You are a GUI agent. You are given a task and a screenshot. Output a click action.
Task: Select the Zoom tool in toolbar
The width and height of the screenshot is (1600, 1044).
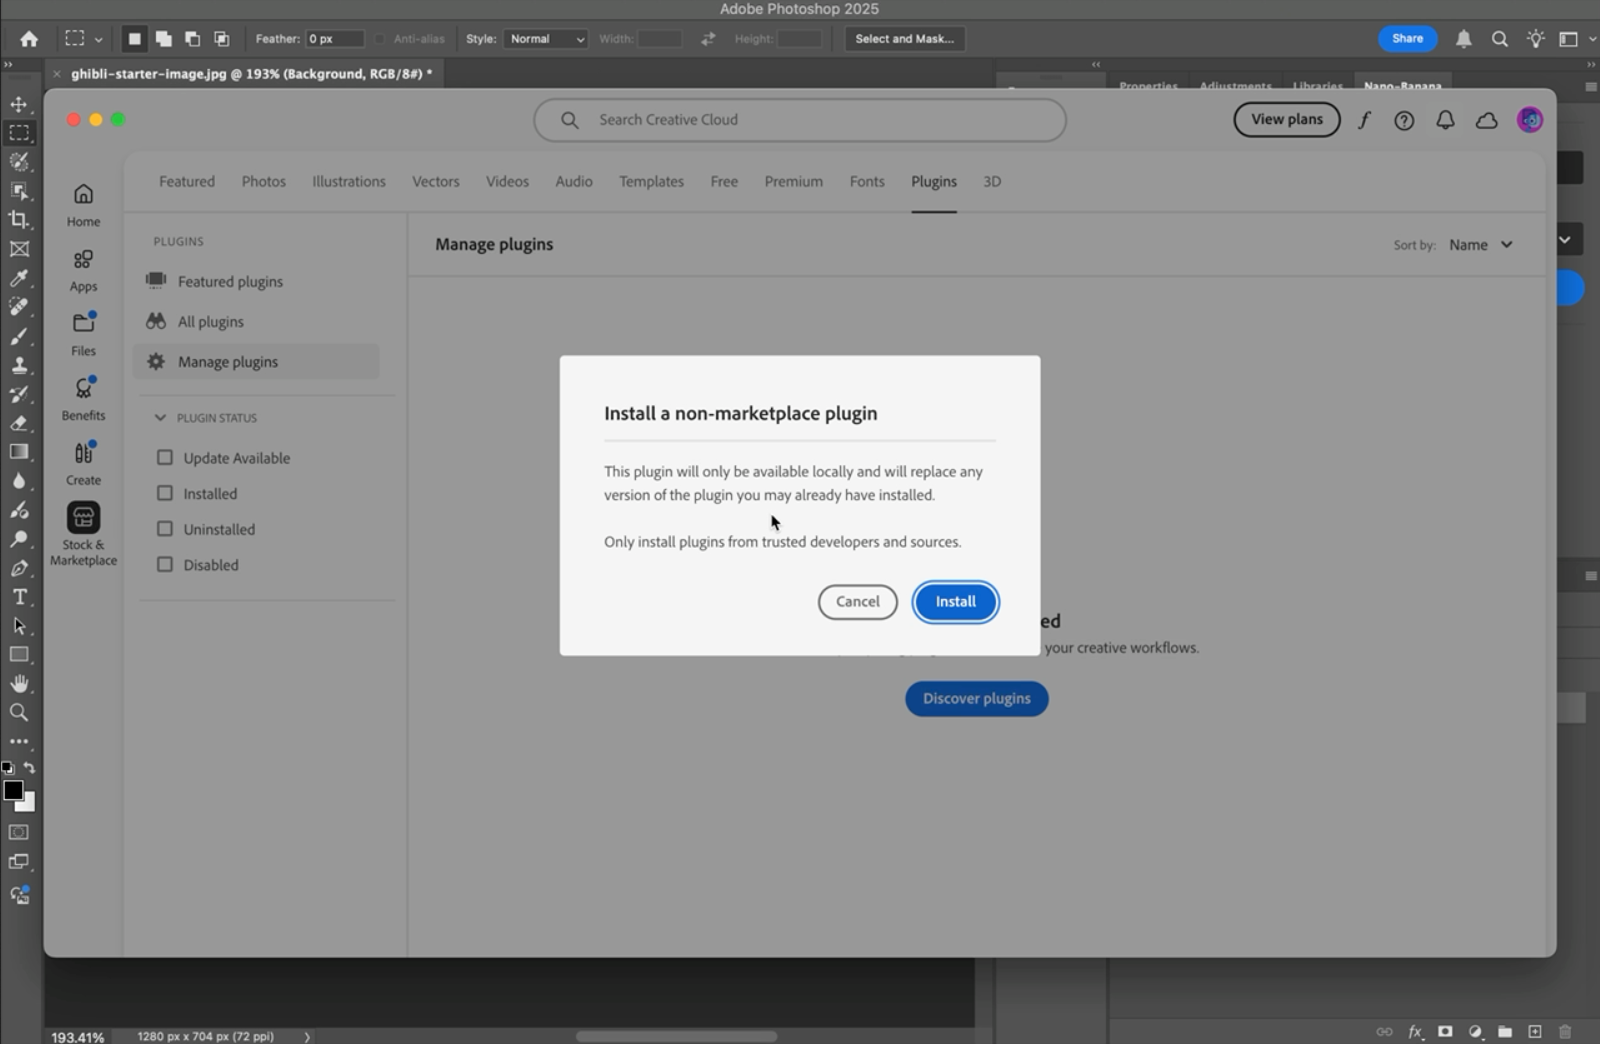[19, 713]
